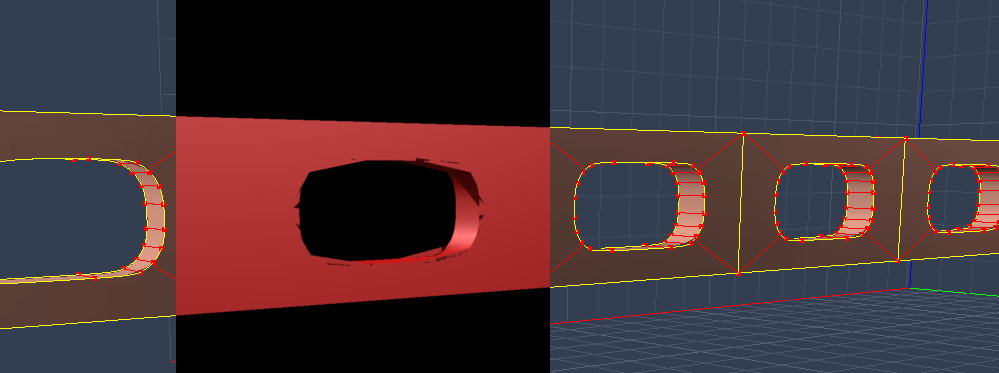Click the black window hole in the rendered preview
The width and height of the screenshot is (999, 373).
(377, 211)
